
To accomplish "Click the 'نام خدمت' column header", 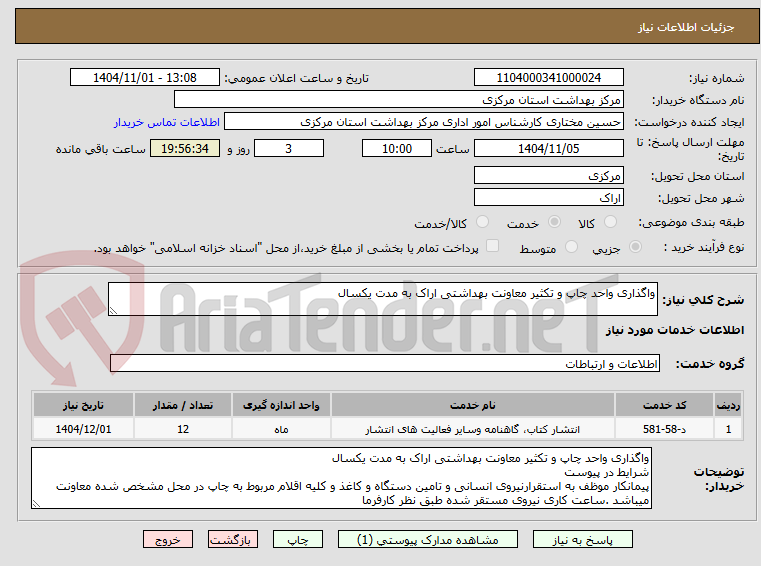I will point(473,405).
